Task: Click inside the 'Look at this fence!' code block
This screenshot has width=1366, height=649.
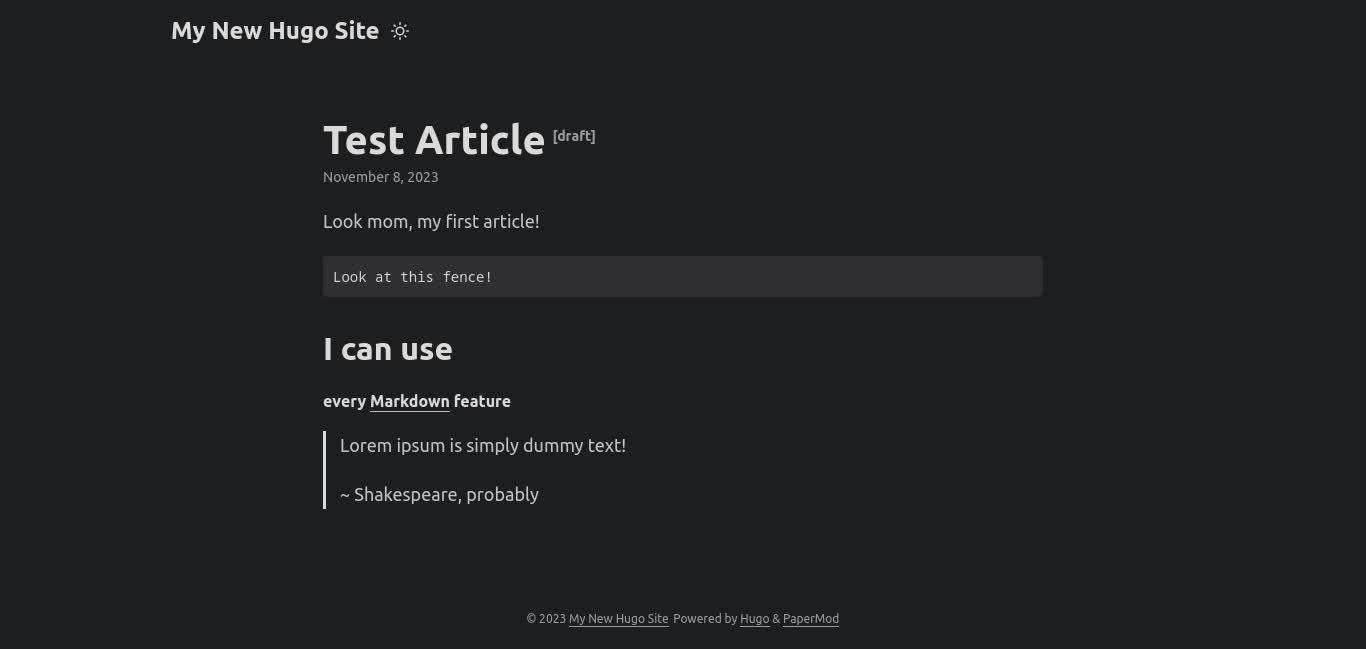Action: 412,277
